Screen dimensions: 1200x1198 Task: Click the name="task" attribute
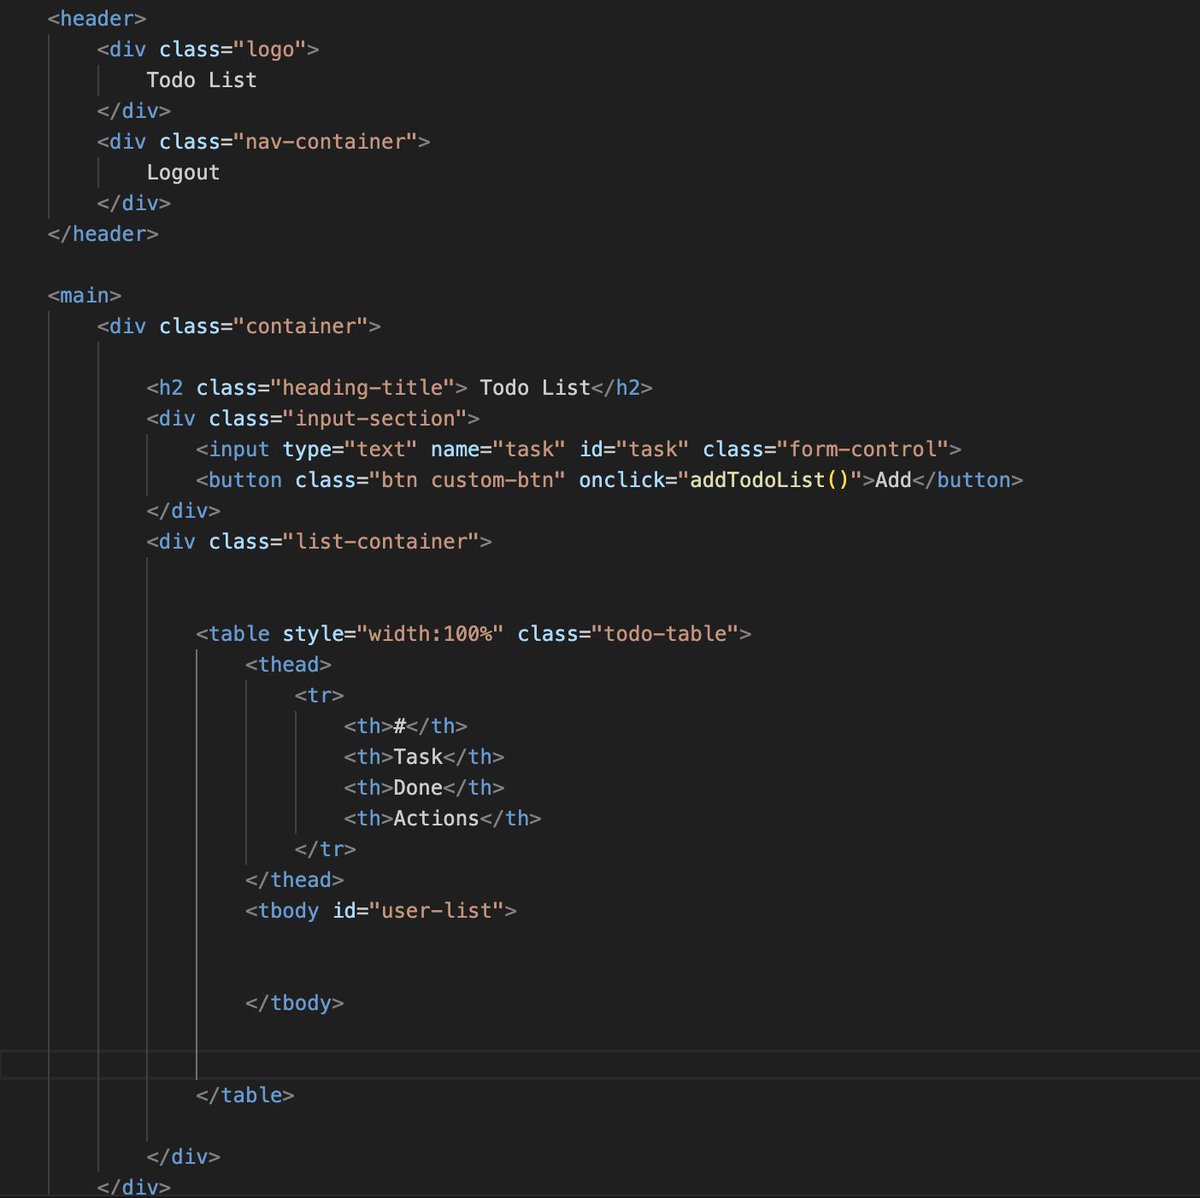click(498, 449)
